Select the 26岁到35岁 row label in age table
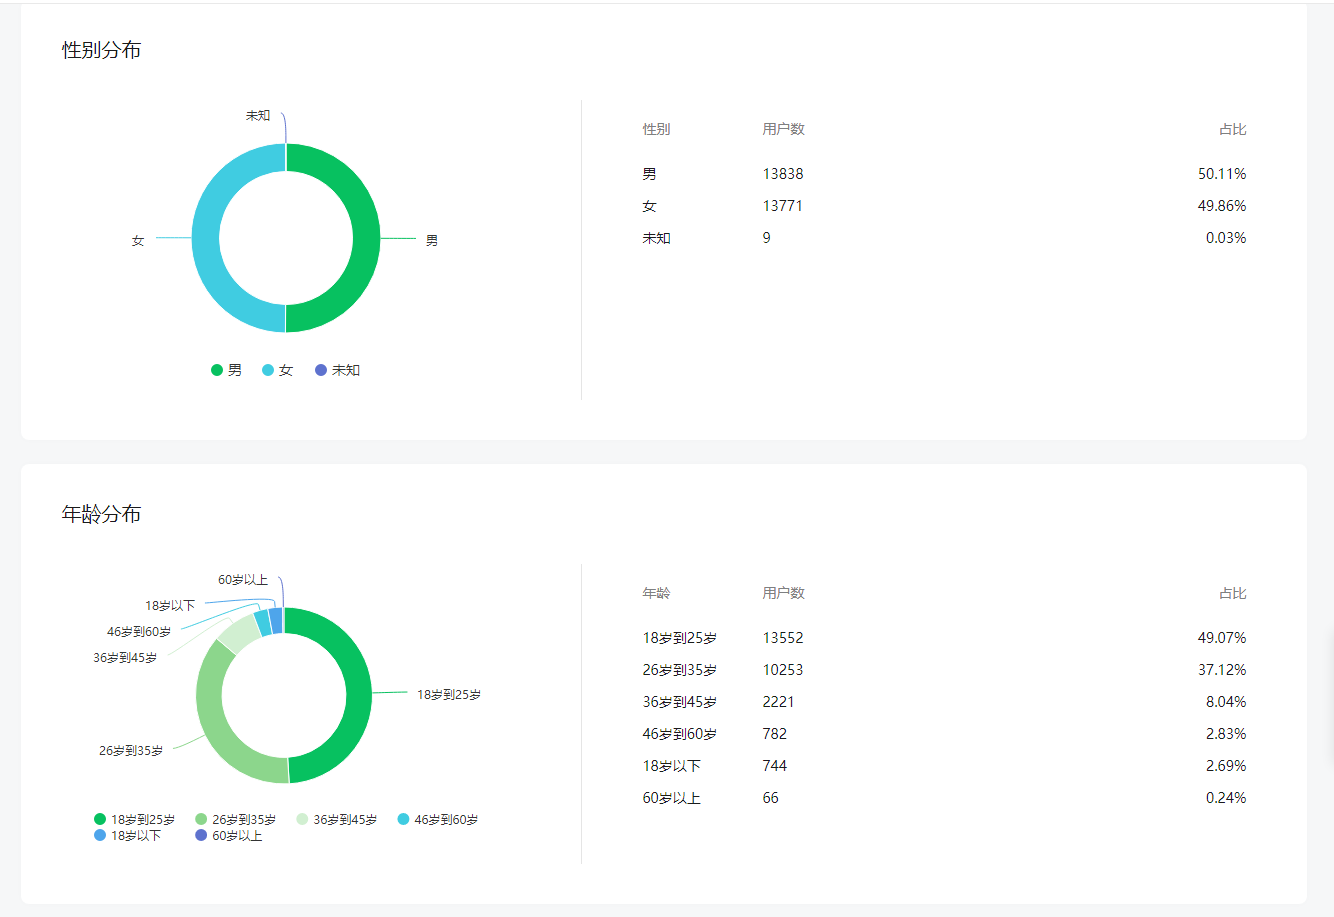The image size is (1334, 917). pyautogui.click(x=679, y=670)
